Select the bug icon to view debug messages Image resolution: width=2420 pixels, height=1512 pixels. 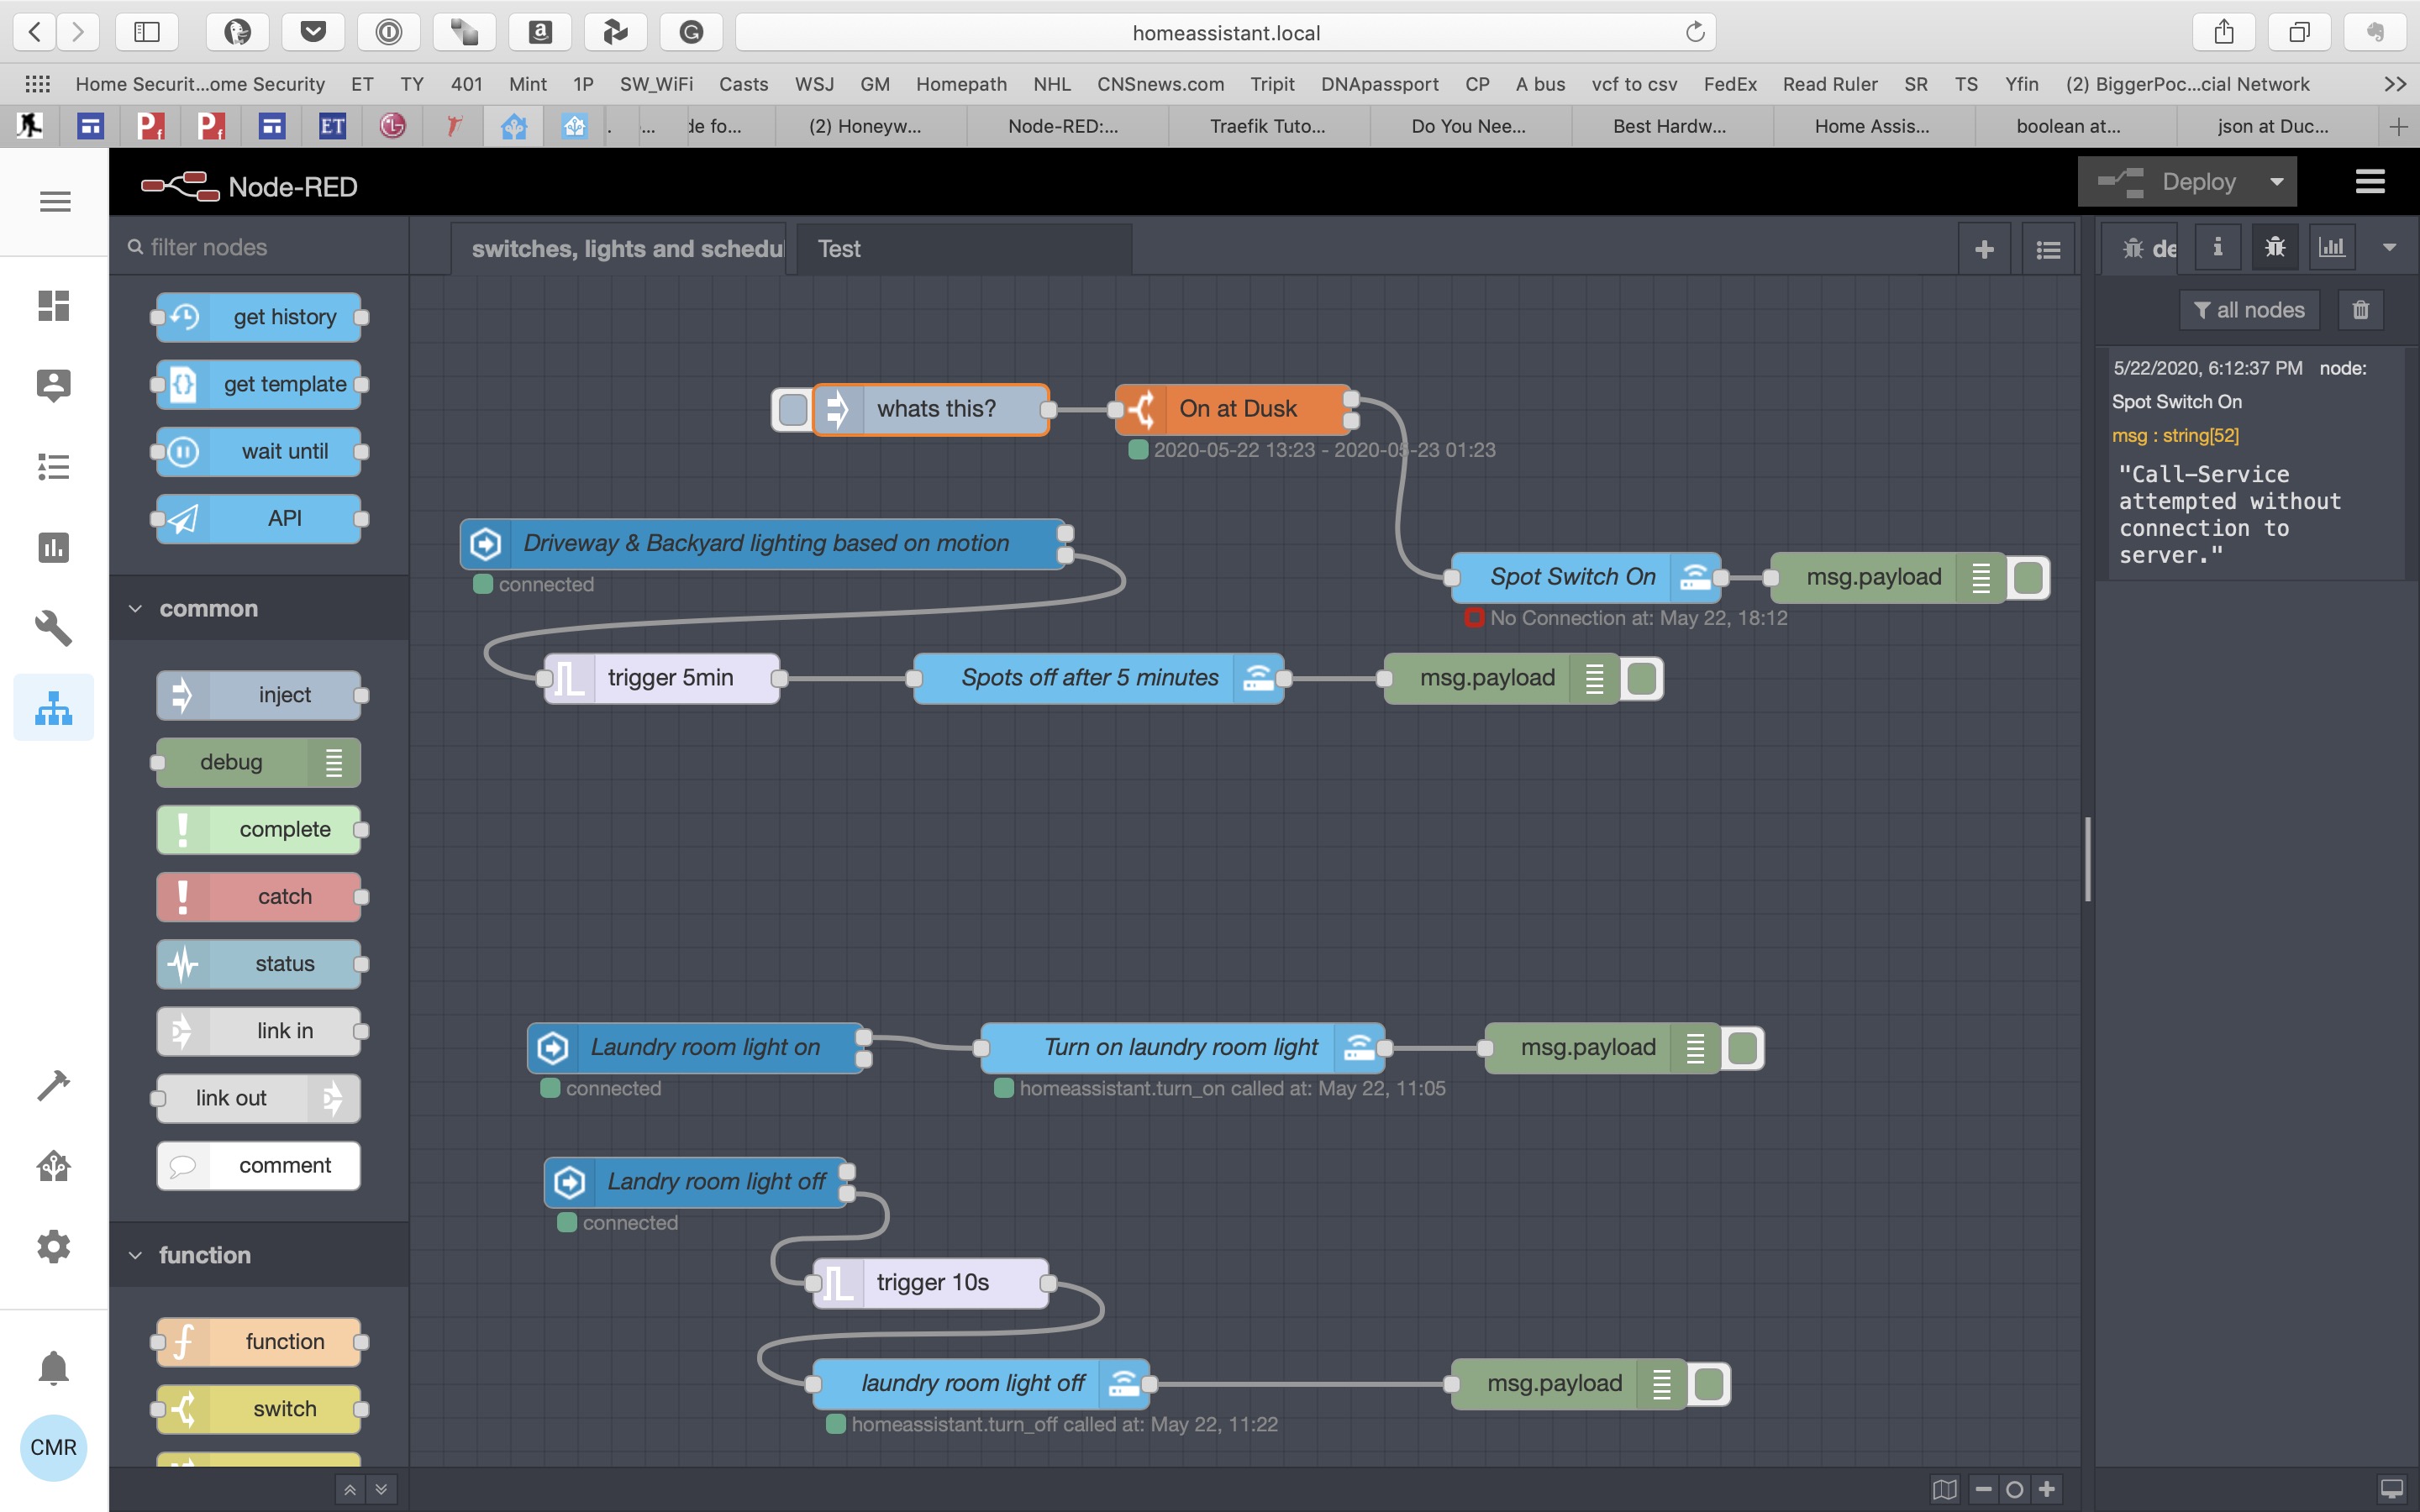(2273, 247)
